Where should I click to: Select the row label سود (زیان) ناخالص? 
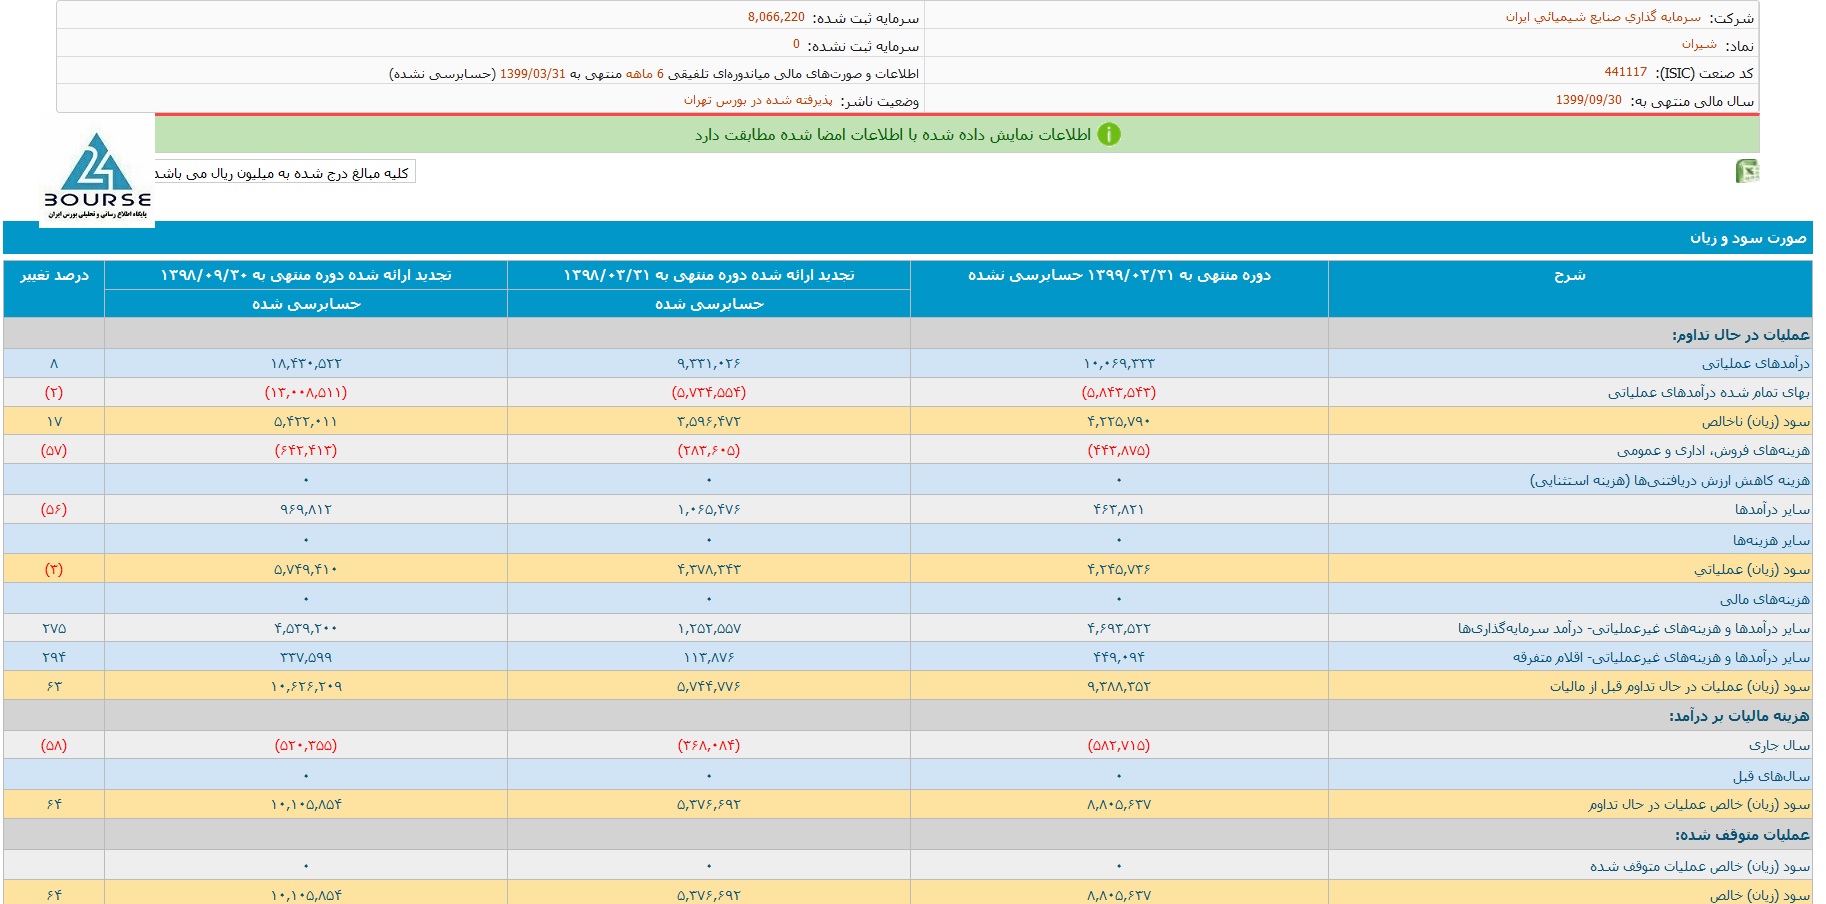pos(1756,421)
